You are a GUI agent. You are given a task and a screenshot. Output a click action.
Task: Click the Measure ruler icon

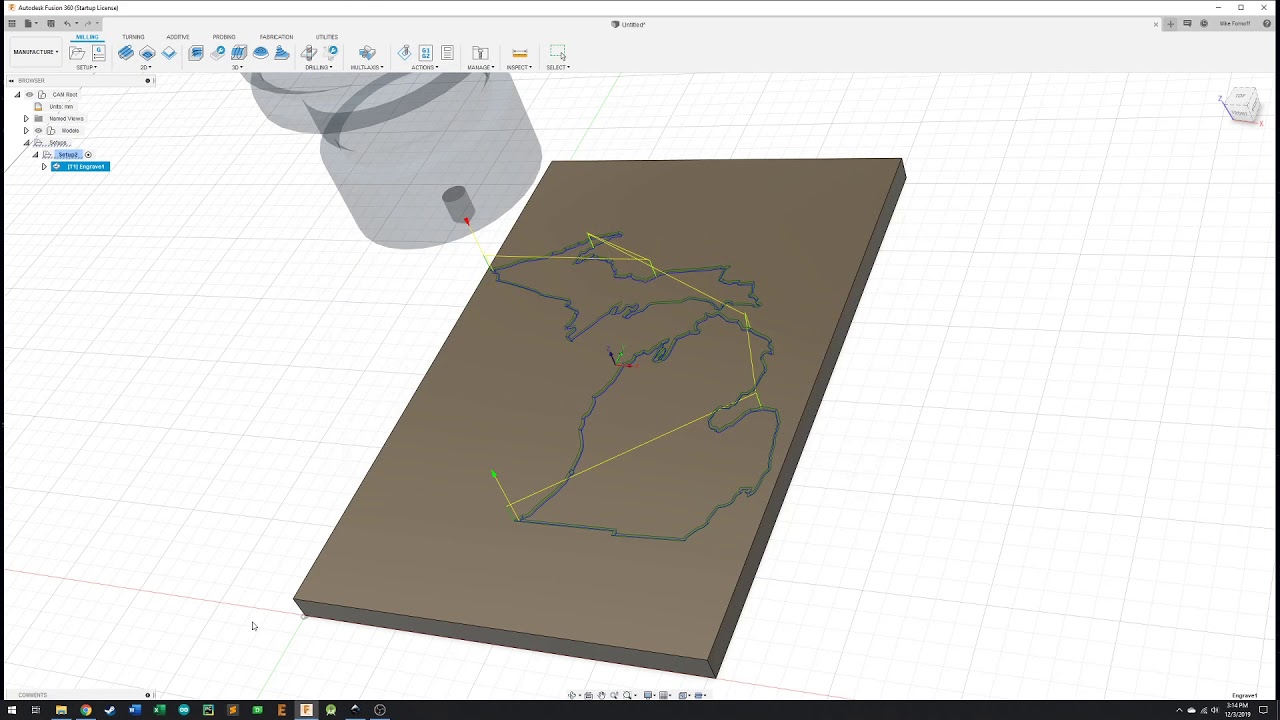coord(520,53)
